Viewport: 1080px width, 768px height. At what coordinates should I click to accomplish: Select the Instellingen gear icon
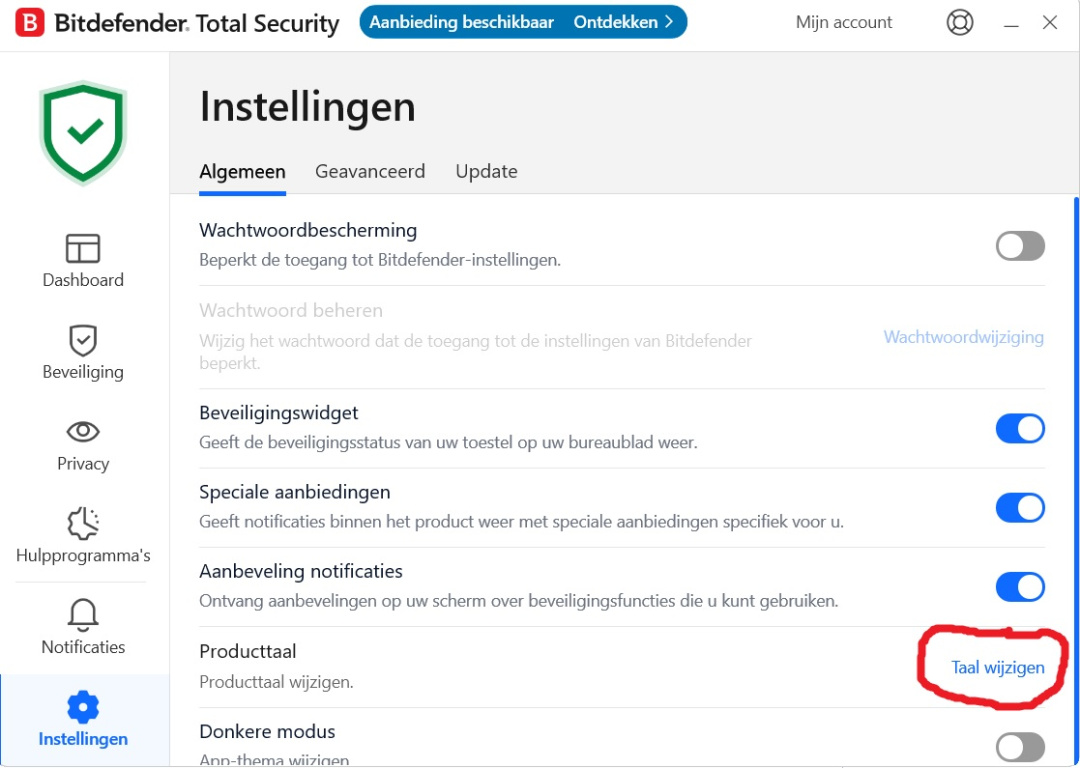point(83,707)
